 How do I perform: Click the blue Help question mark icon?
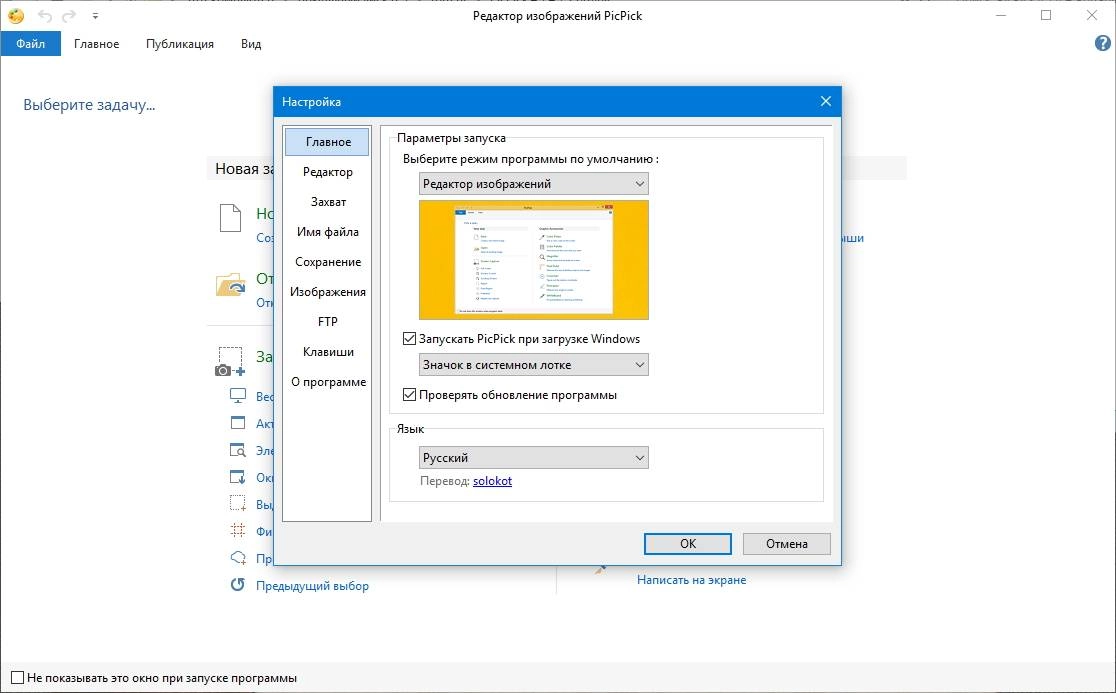tap(1102, 43)
